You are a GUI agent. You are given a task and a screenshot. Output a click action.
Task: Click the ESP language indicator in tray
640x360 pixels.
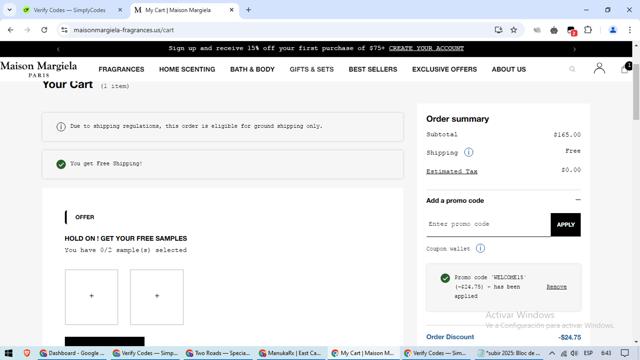point(588,353)
